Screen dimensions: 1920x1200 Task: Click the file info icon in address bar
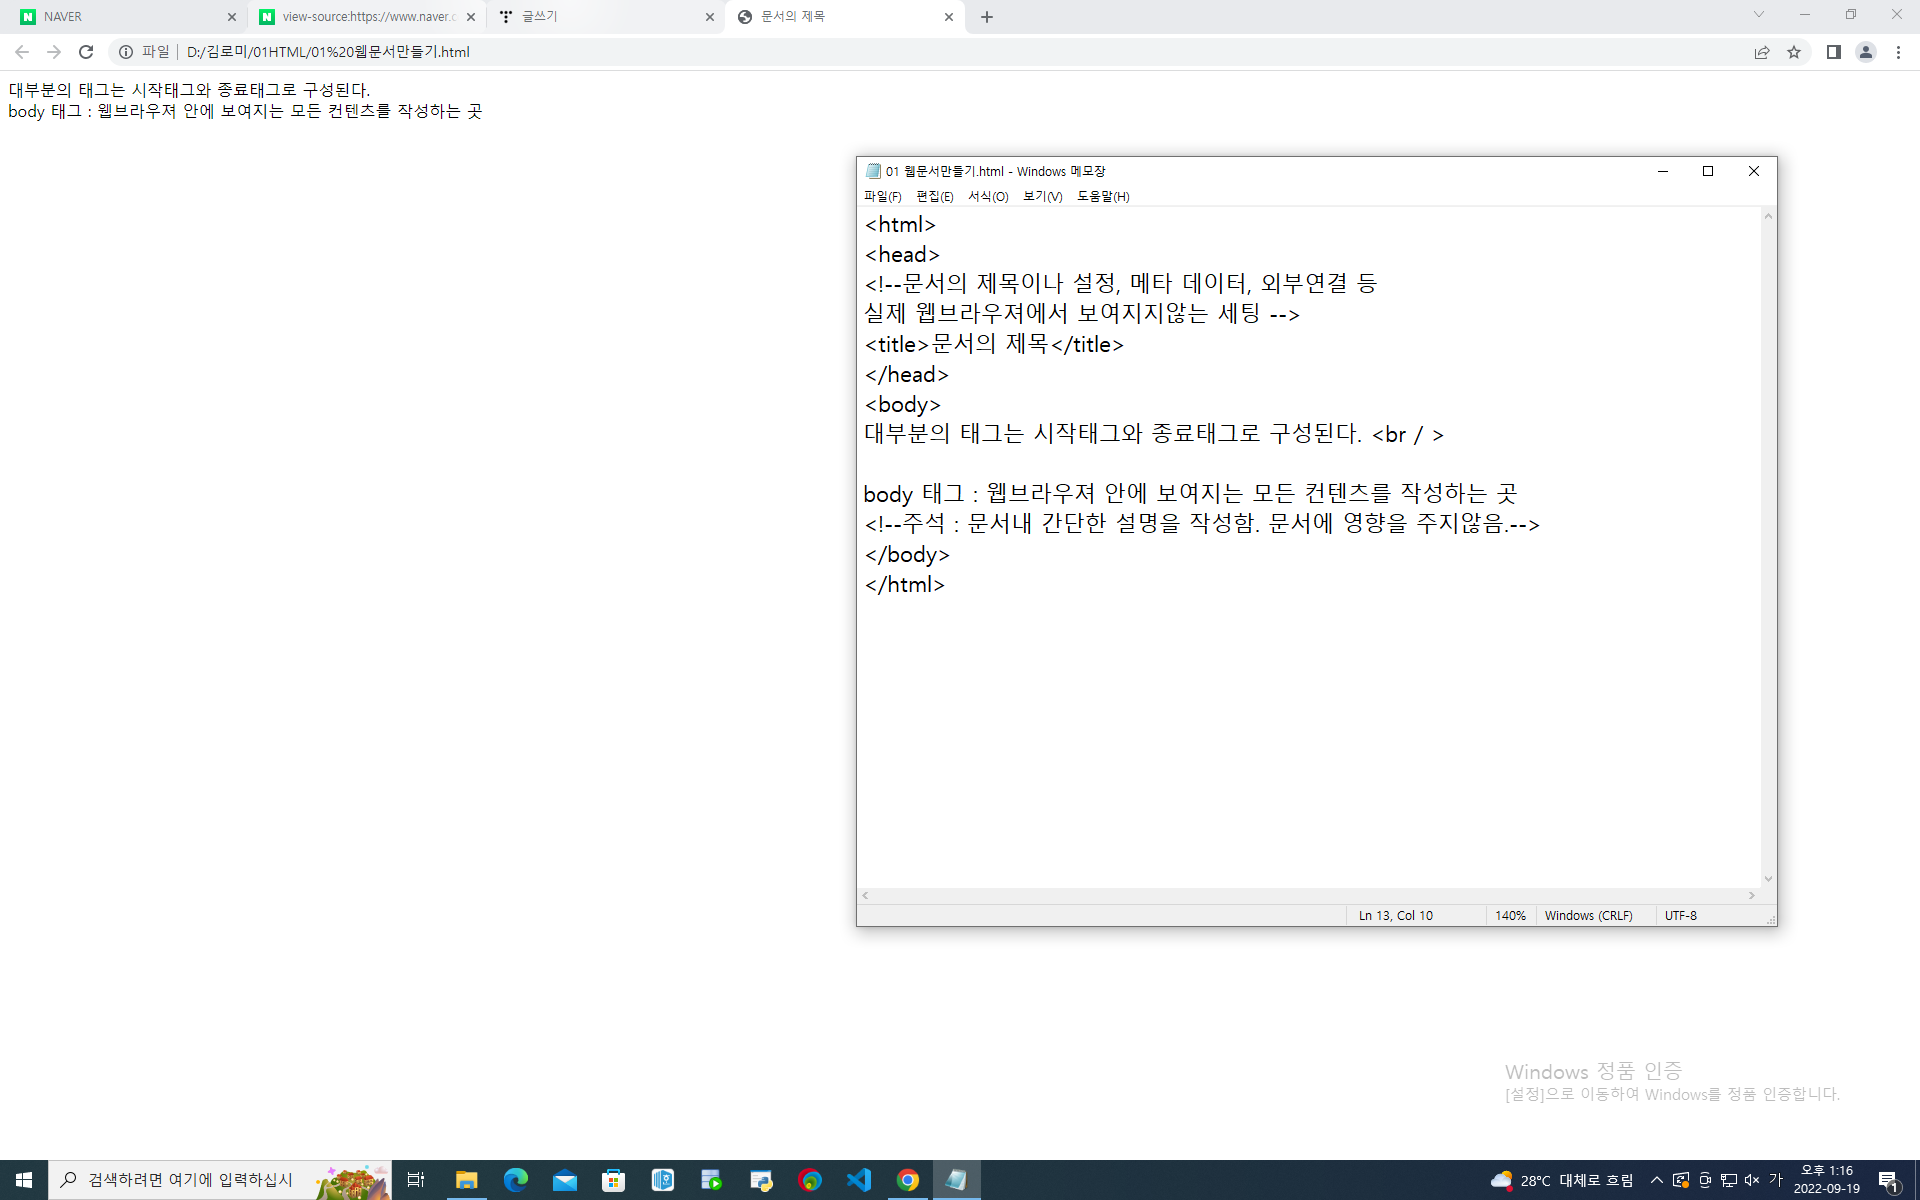point(126,52)
